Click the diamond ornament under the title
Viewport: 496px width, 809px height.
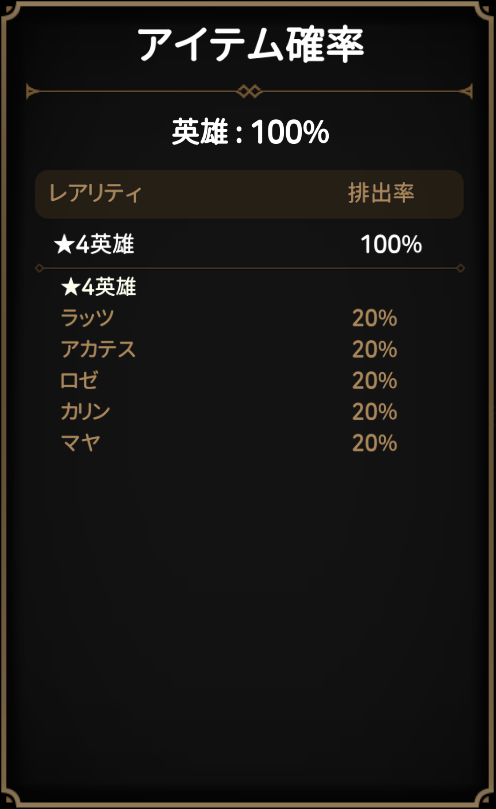point(249,92)
